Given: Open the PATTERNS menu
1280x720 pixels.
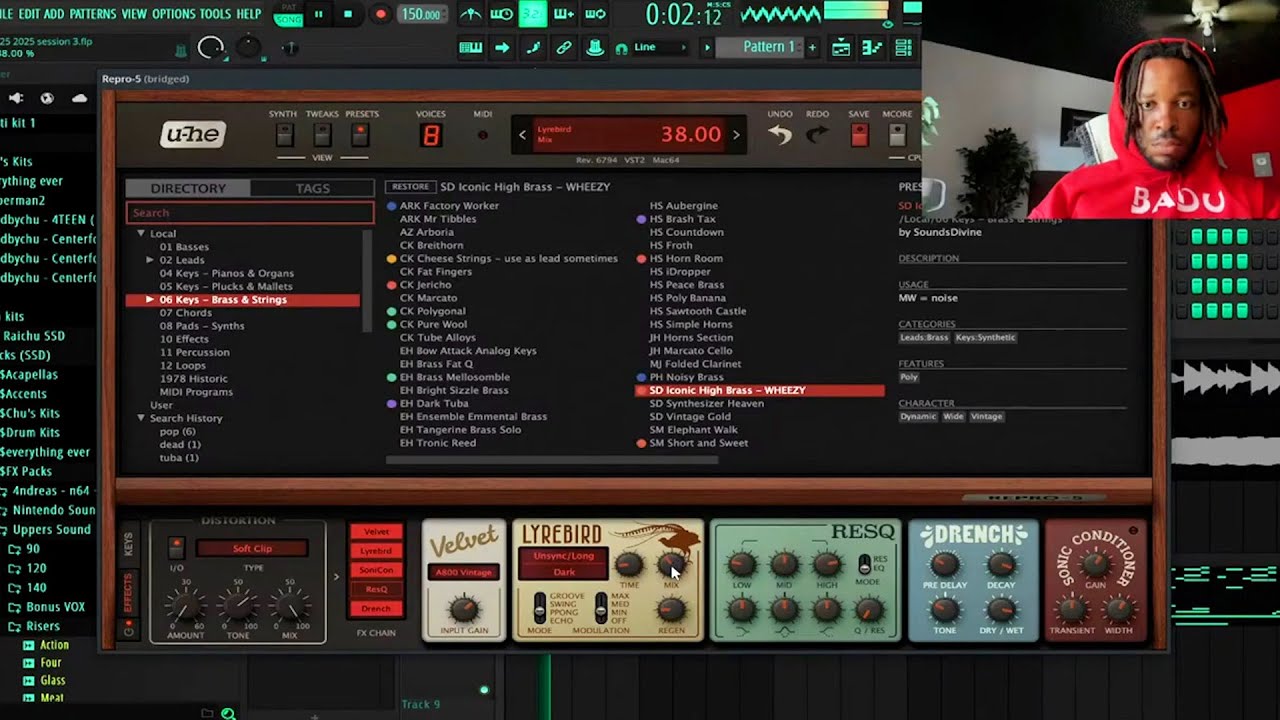Looking at the screenshot, I should 93,14.
